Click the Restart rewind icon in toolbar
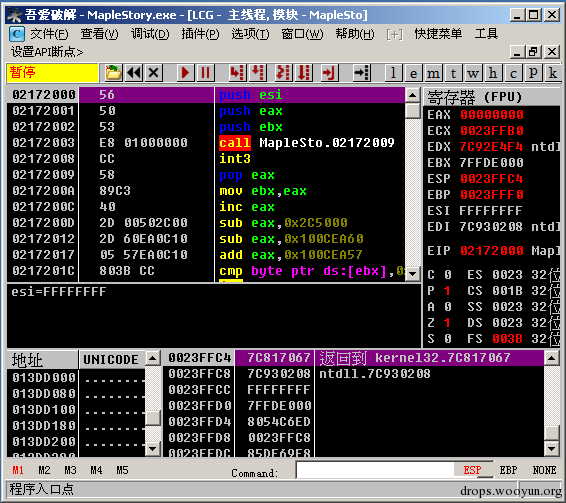 click(x=134, y=73)
